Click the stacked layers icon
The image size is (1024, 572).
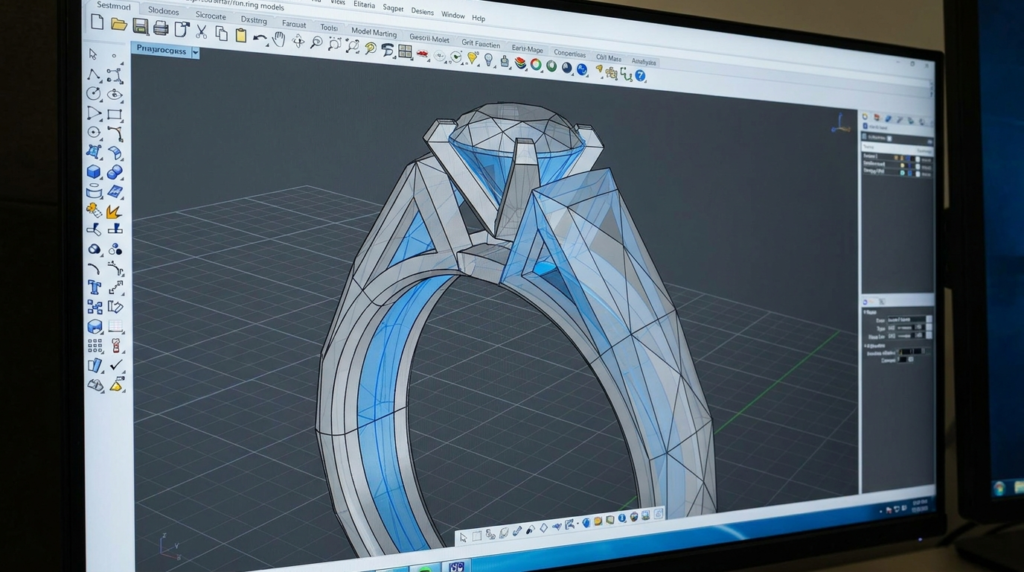[520, 63]
